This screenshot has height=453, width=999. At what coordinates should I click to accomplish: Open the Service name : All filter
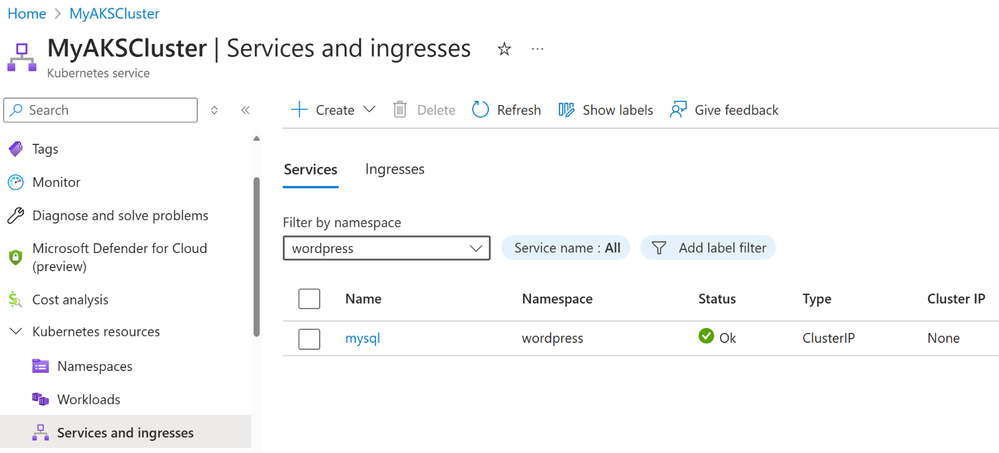pos(566,248)
